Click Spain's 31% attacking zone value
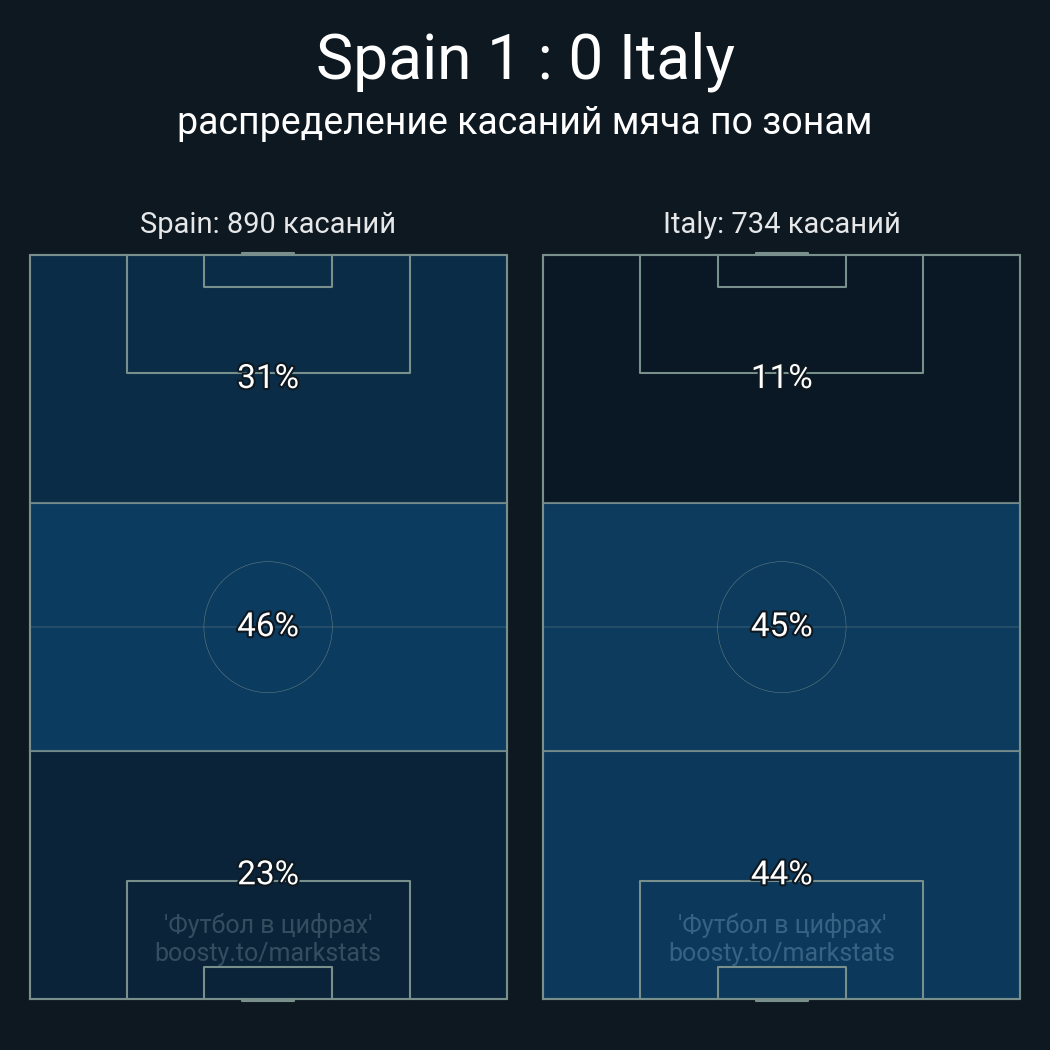The width and height of the screenshot is (1050, 1050). (x=268, y=377)
